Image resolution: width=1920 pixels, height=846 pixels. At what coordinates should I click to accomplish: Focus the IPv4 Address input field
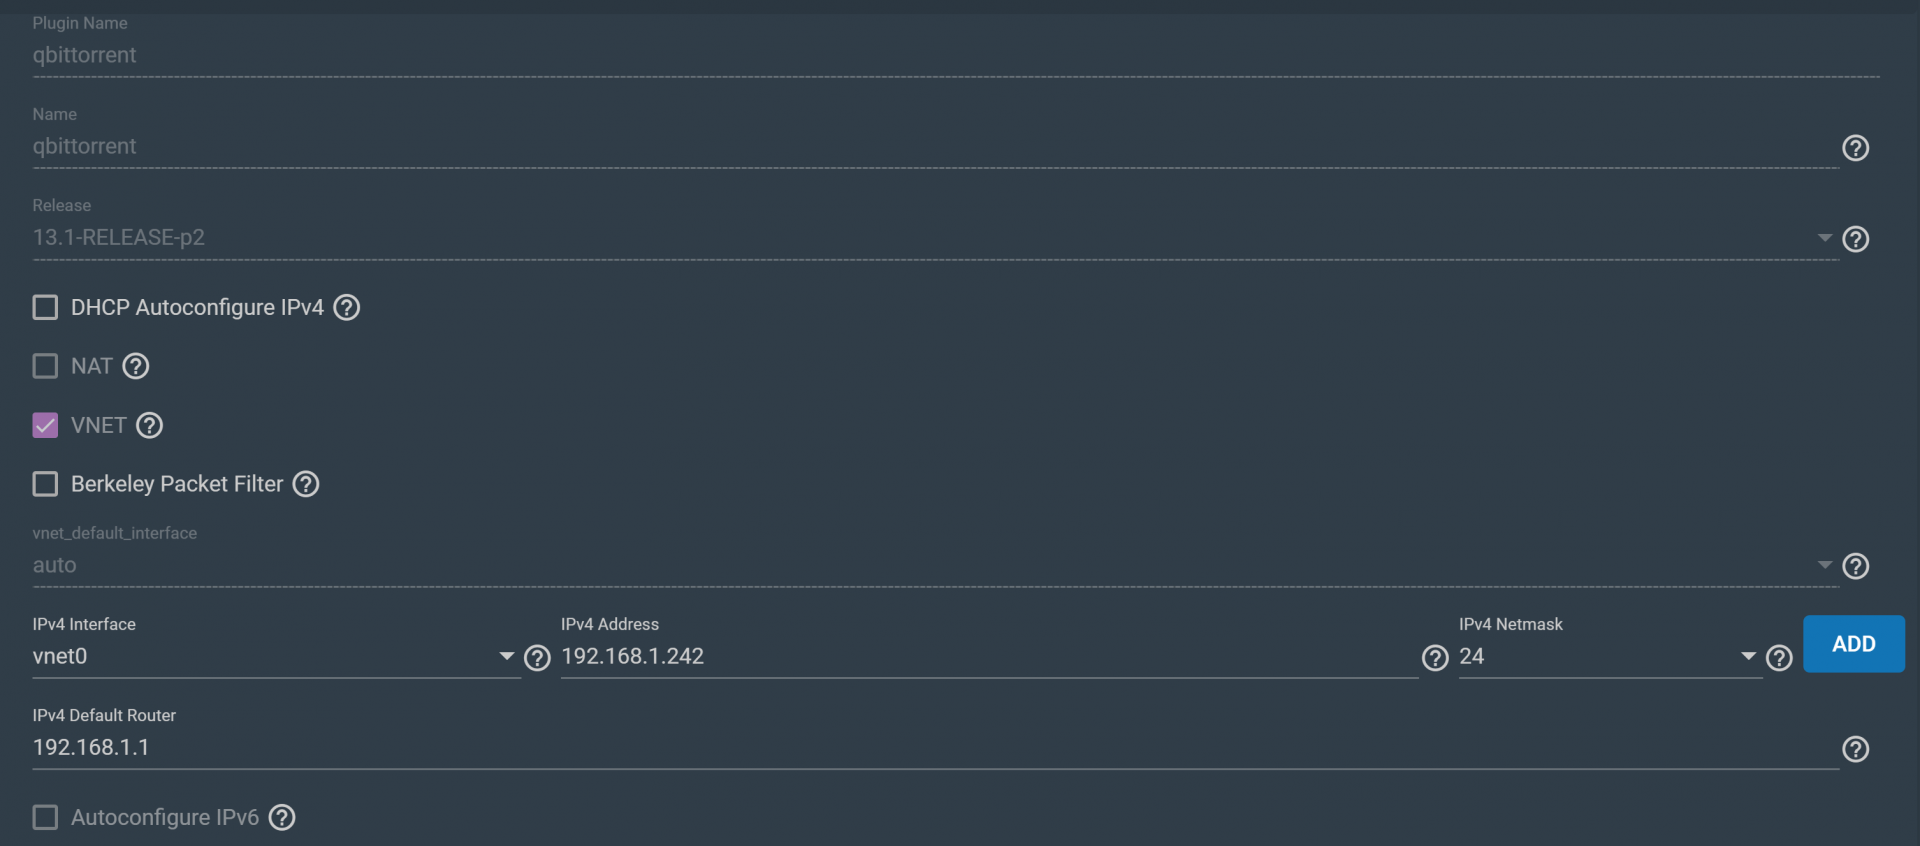(x=989, y=656)
